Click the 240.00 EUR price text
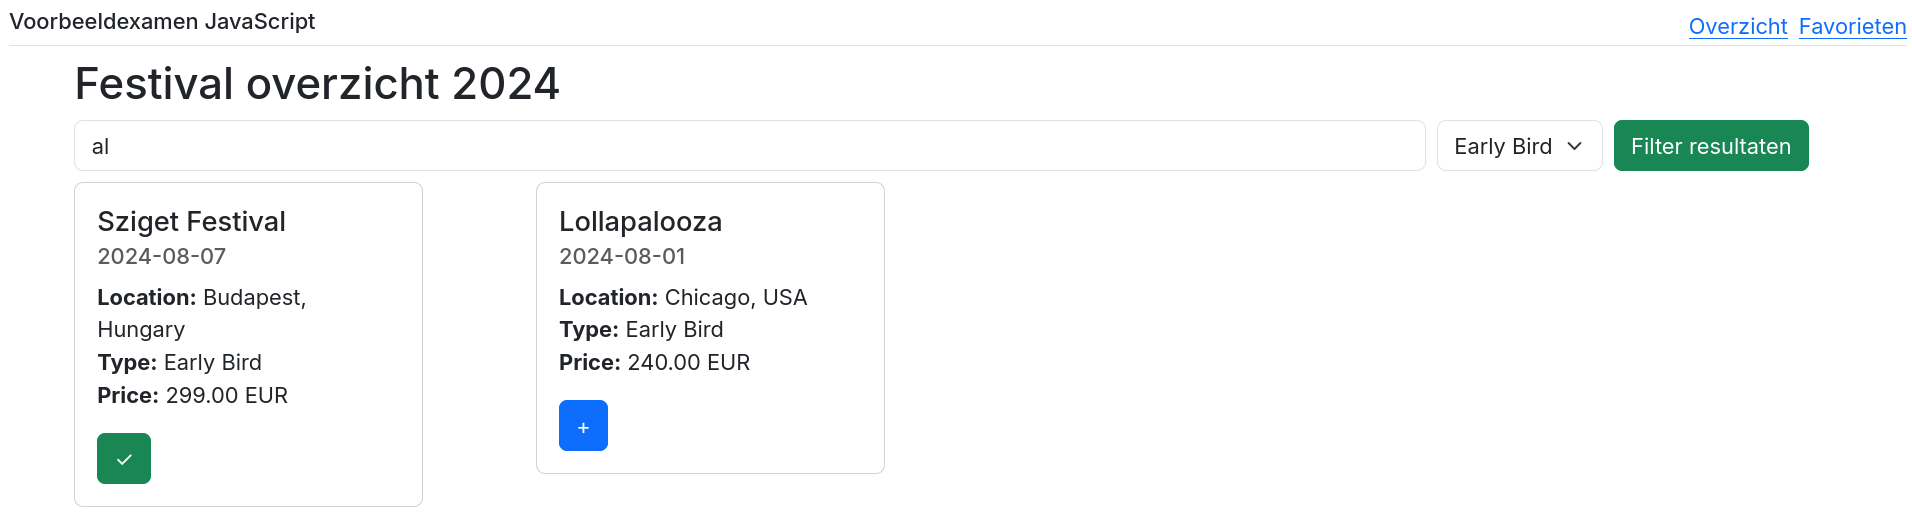1912x518 pixels. click(689, 363)
